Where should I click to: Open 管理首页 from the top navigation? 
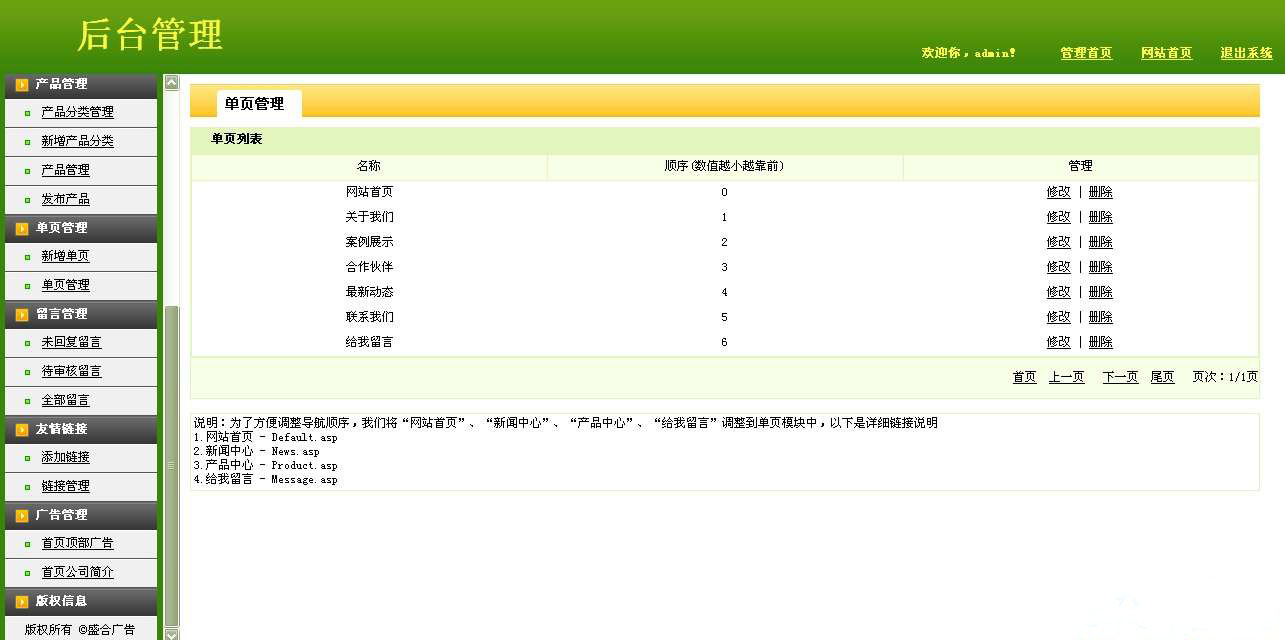click(1086, 53)
